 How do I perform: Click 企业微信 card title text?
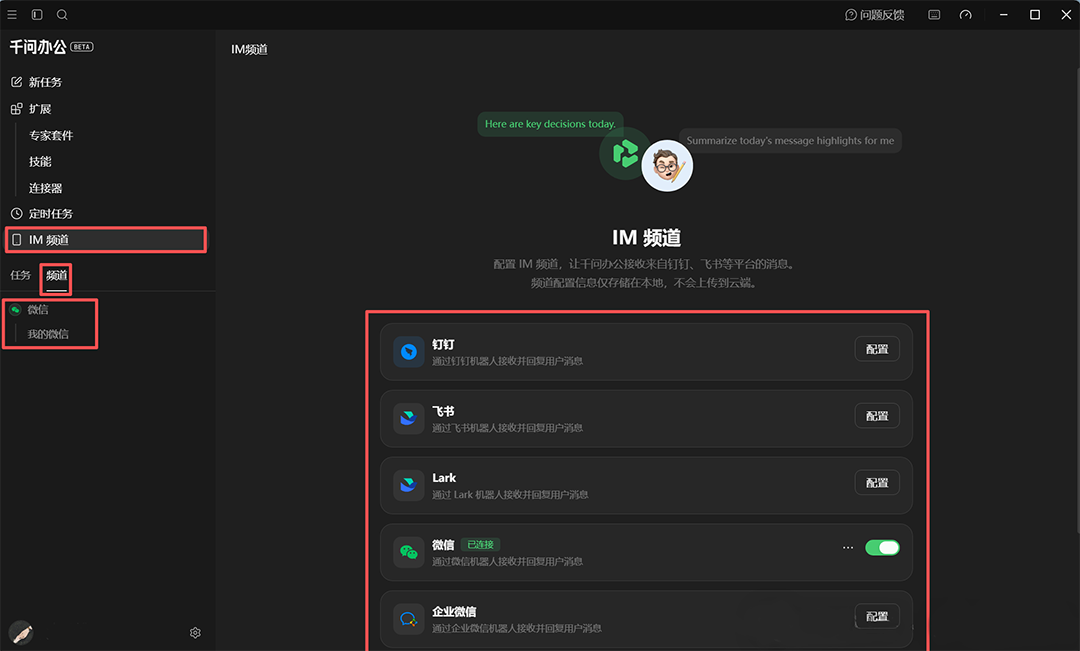[x=454, y=612]
